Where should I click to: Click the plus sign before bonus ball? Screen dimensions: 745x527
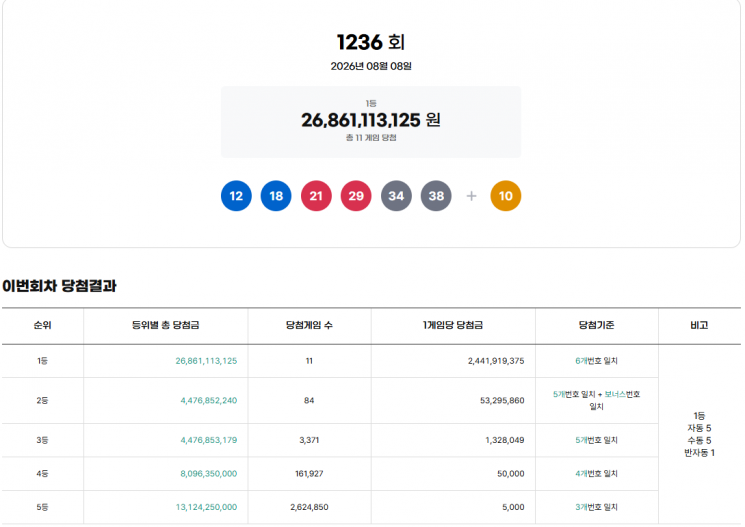pyautogui.click(x=471, y=196)
